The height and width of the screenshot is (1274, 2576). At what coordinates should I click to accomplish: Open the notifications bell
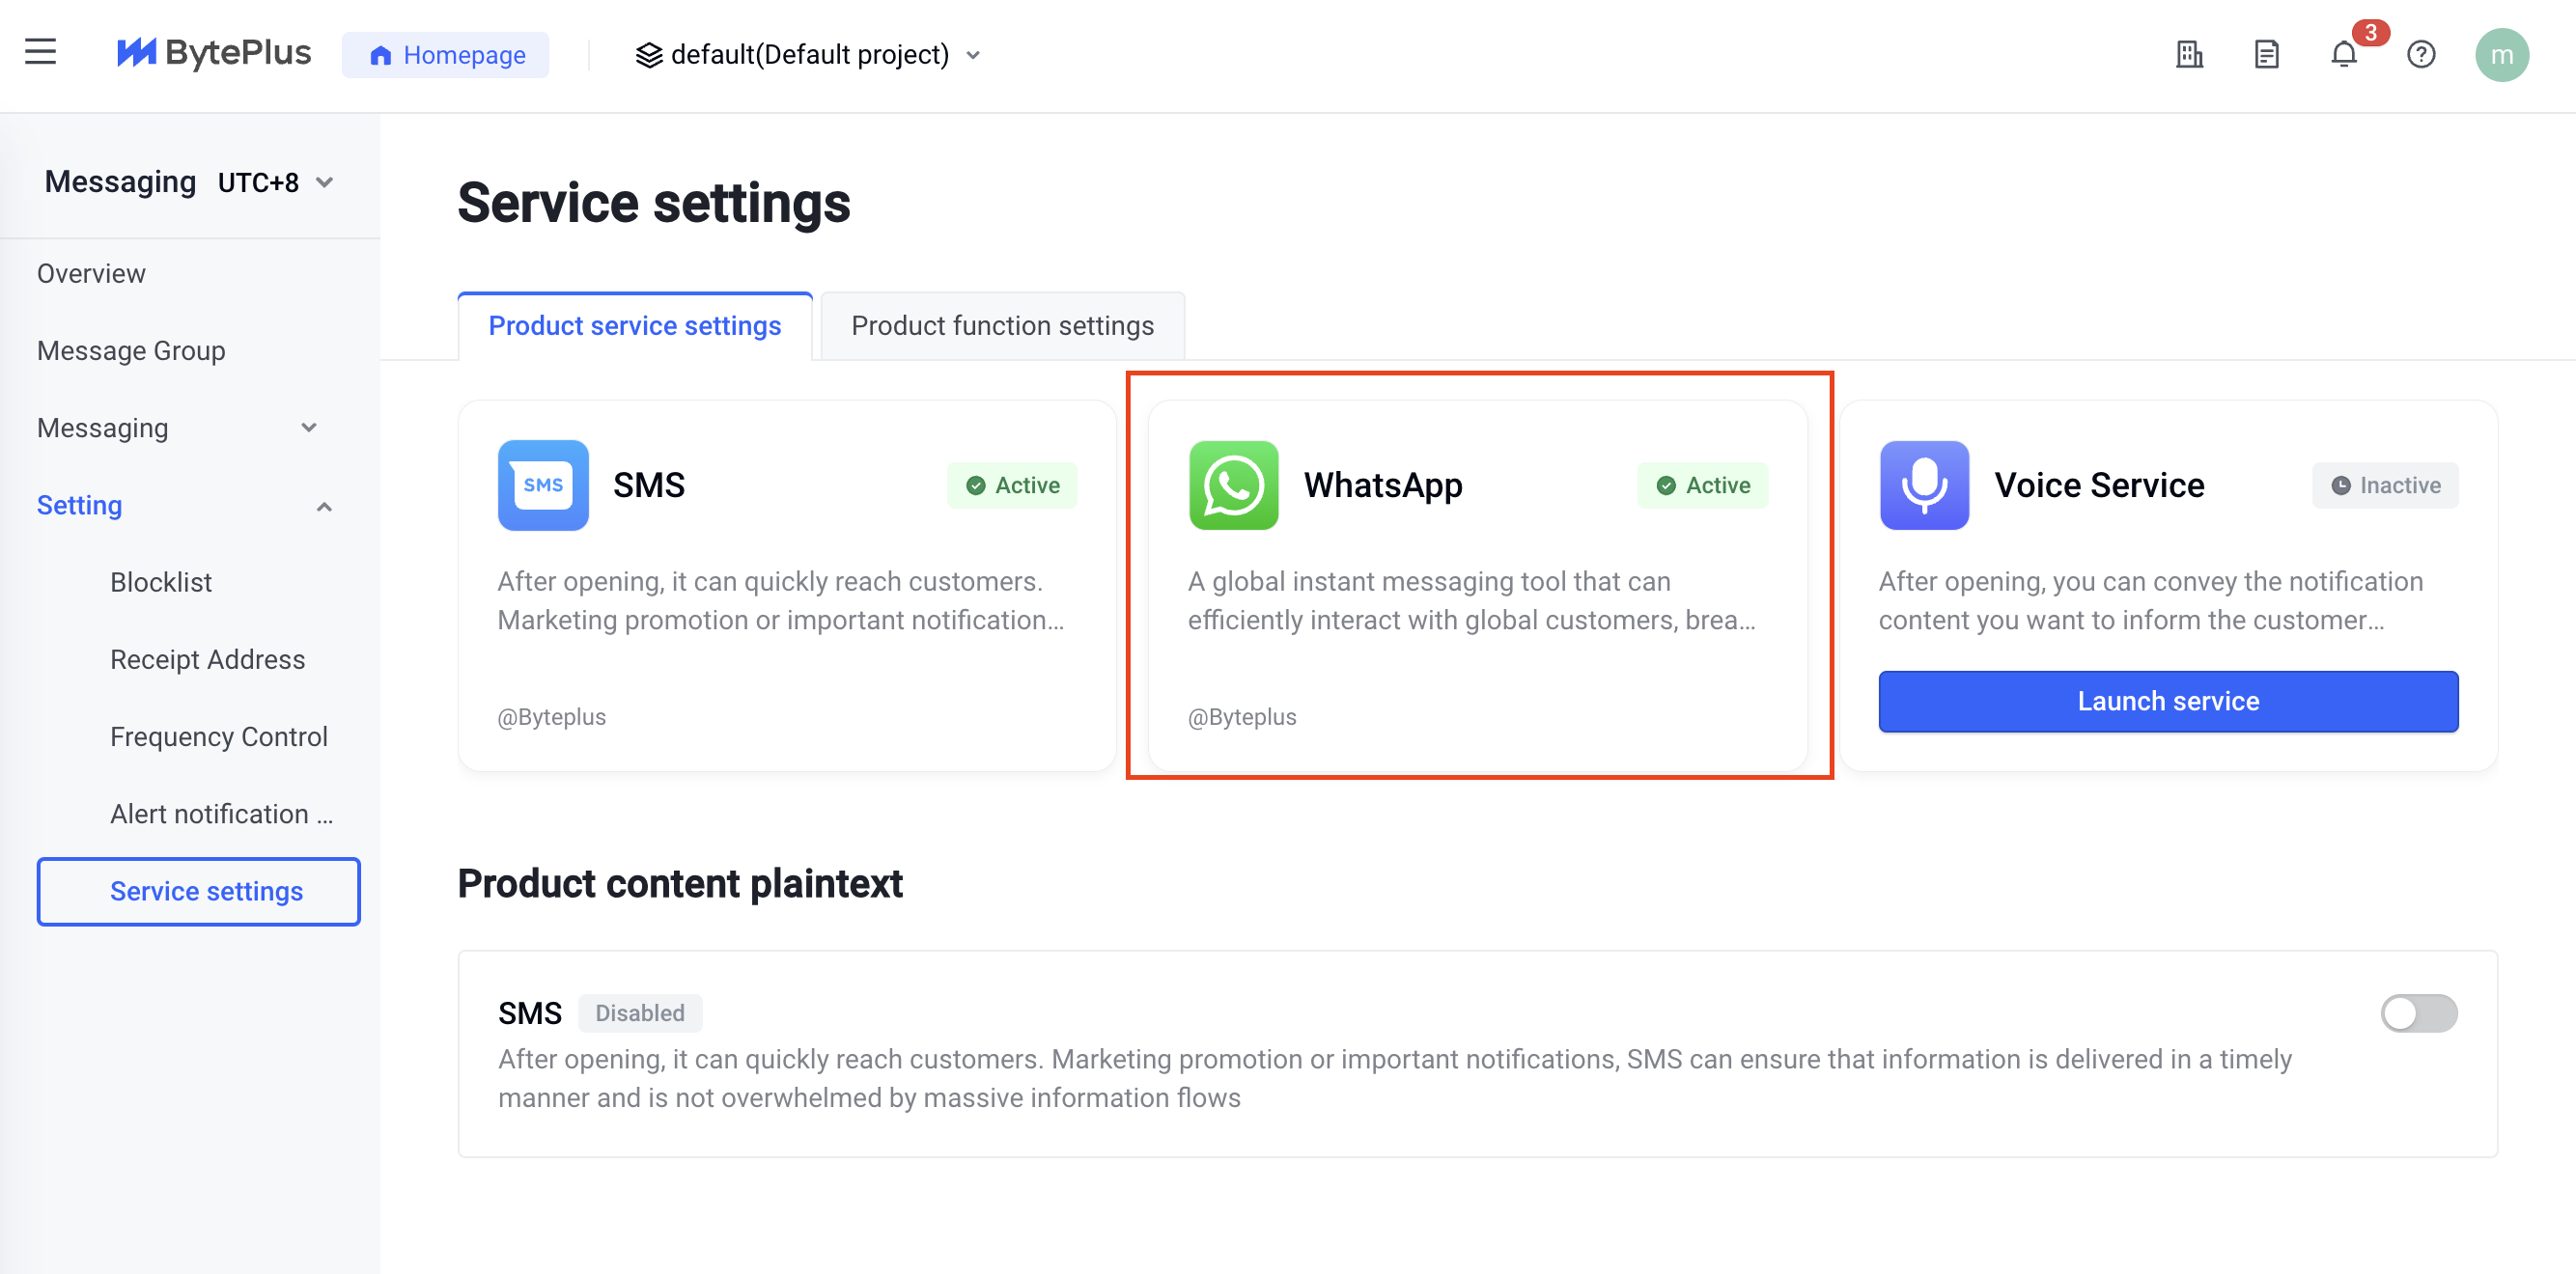[x=2343, y=54]
